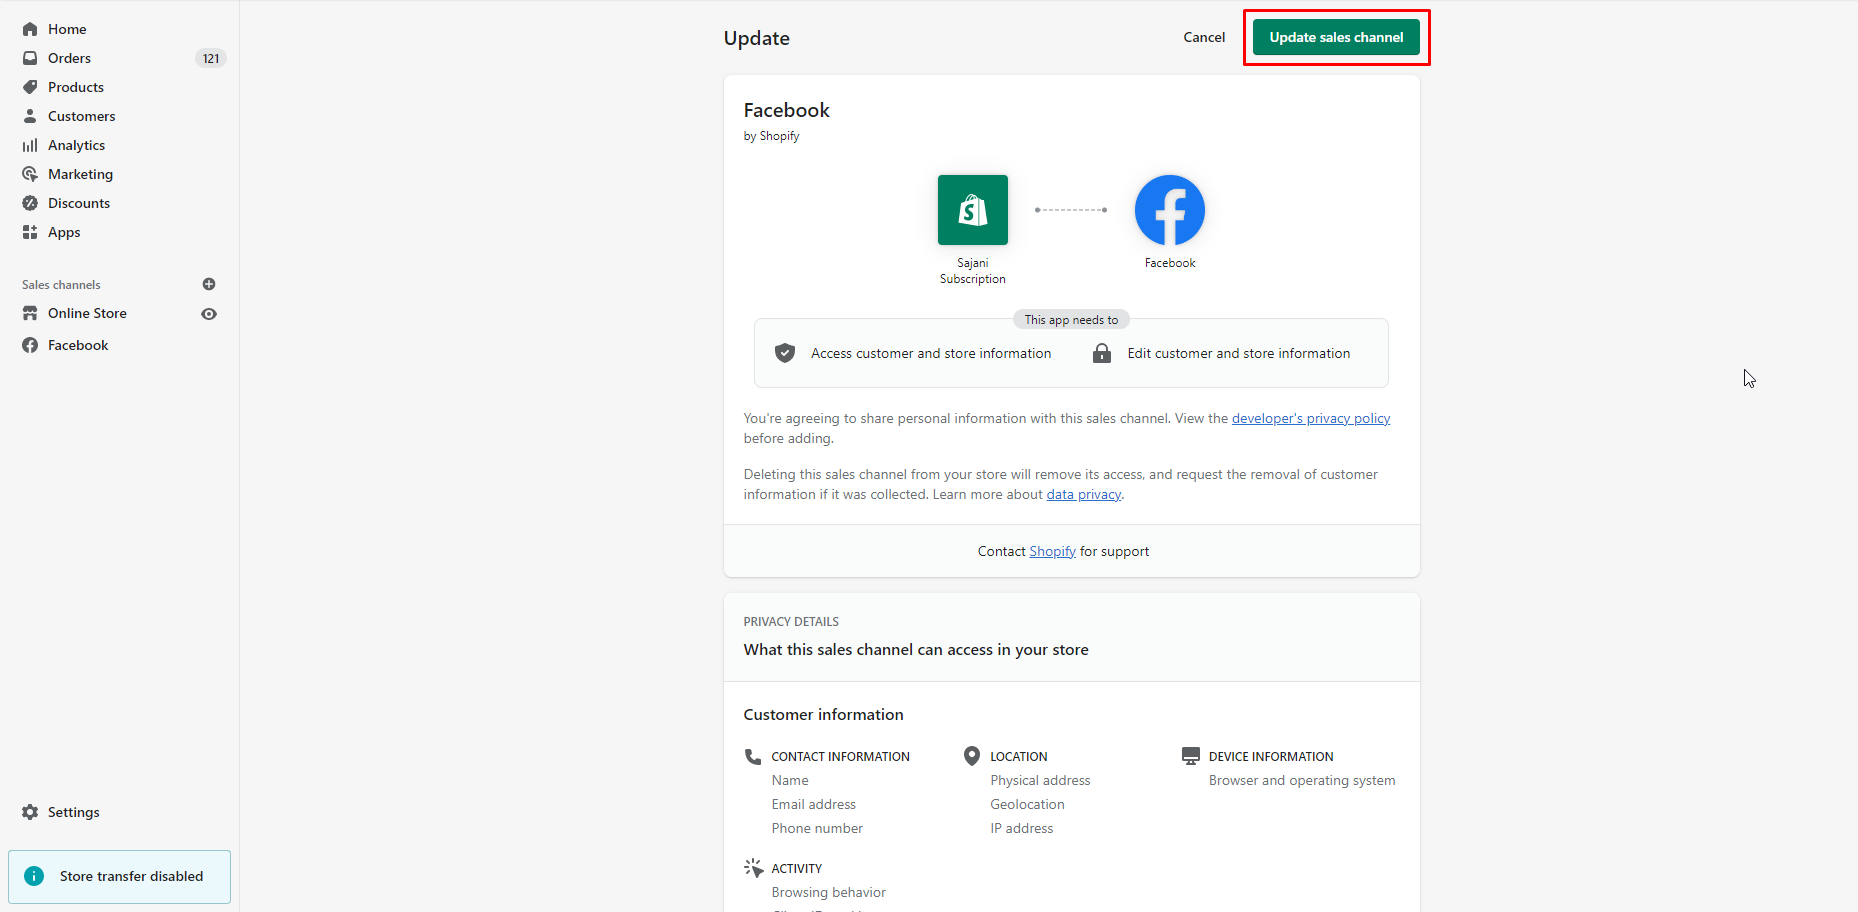Screen dimensions: 1858x912
Task: Click the Analytics bar chart icon
Action: pyautogui.click(x=30, y=145)
